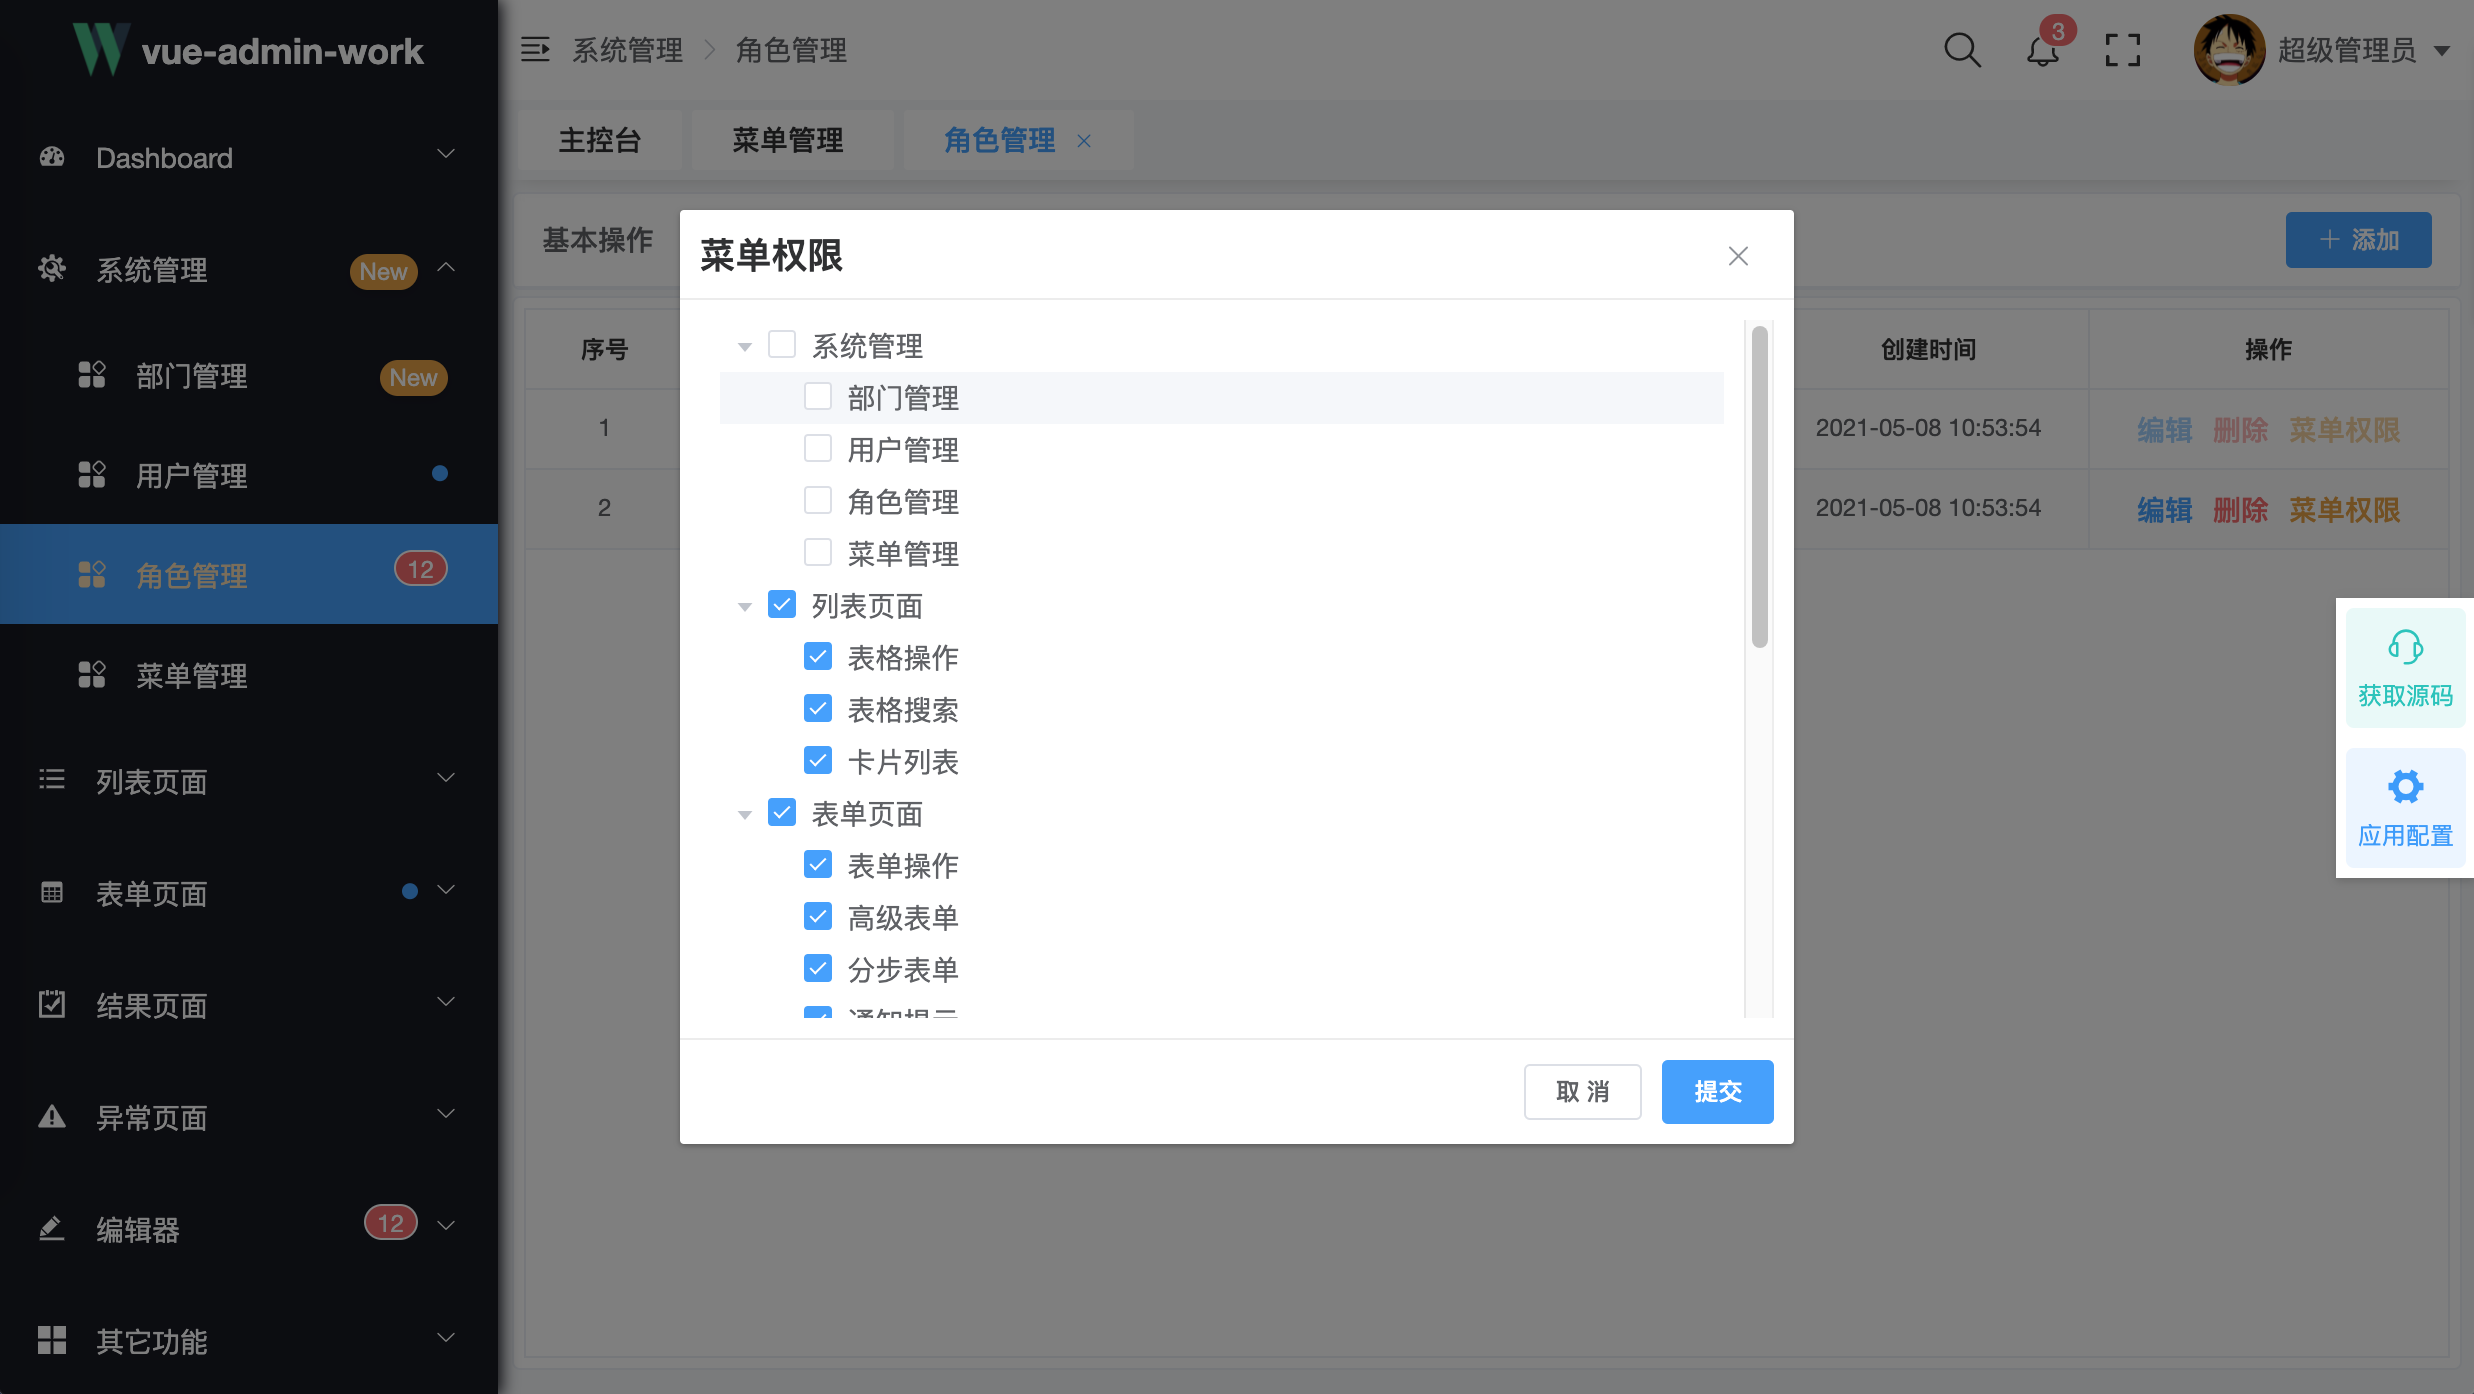Select the 分步表单 tree item label
The width and height of the screenshot is (2474, 1394).
(903, 969)
